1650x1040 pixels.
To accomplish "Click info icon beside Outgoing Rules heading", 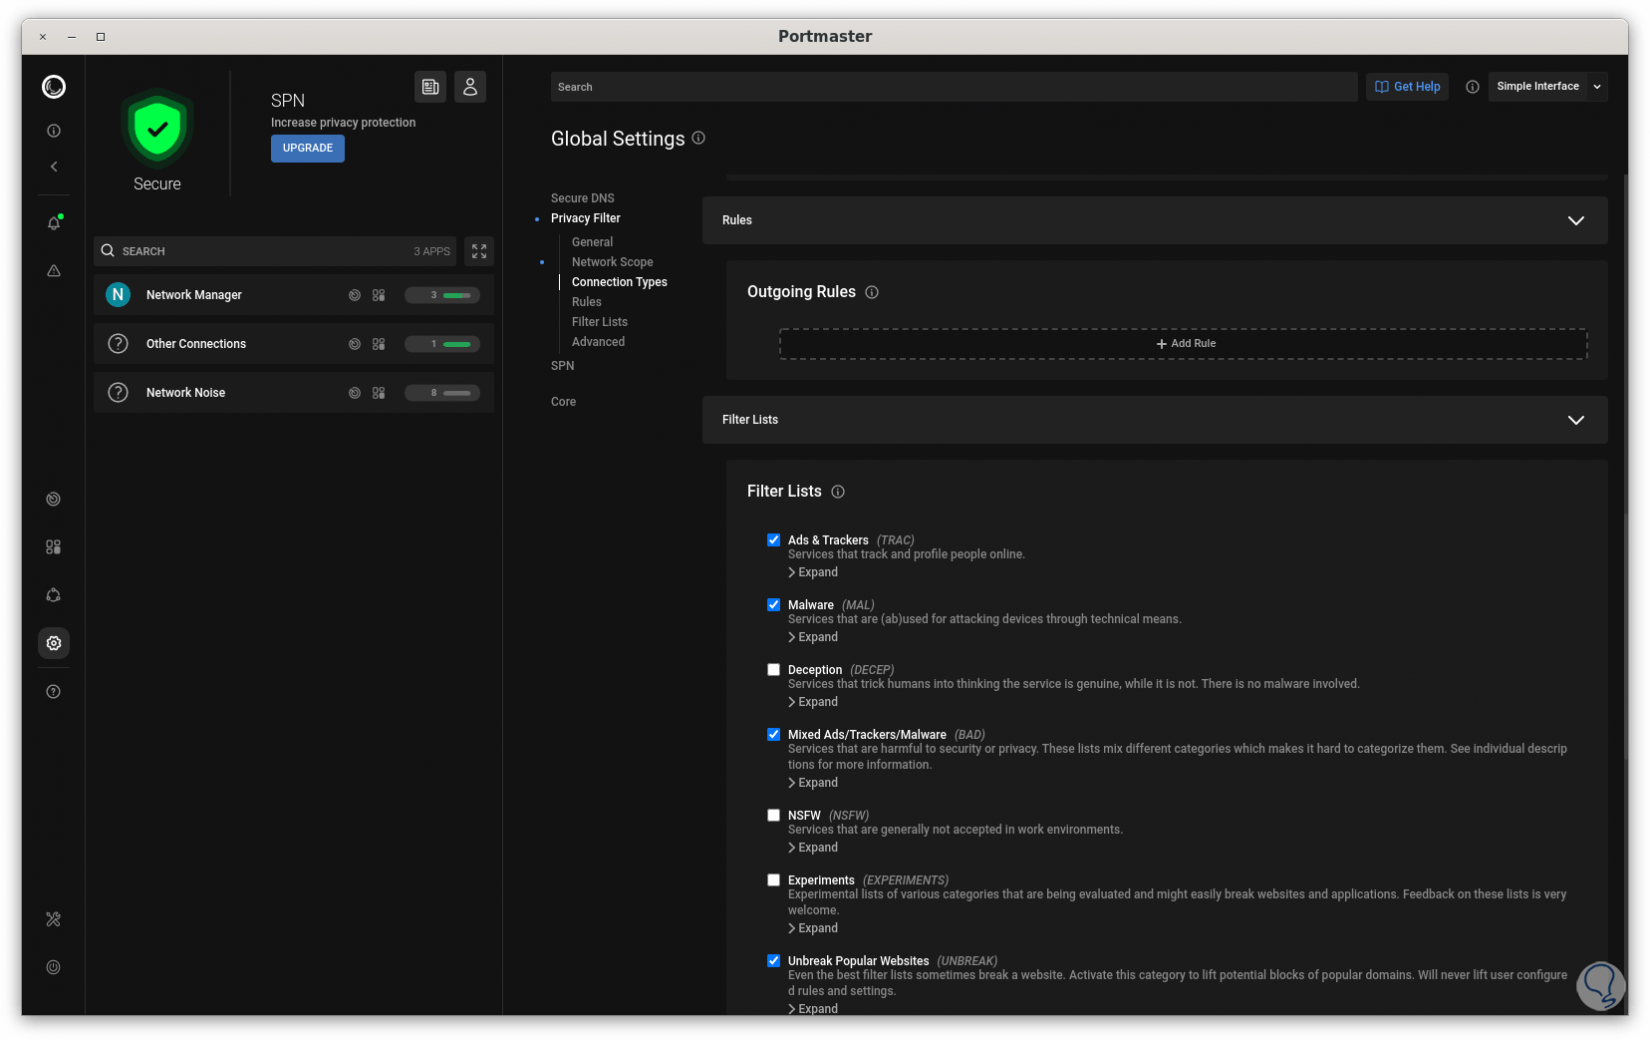I will click(872, 292).
